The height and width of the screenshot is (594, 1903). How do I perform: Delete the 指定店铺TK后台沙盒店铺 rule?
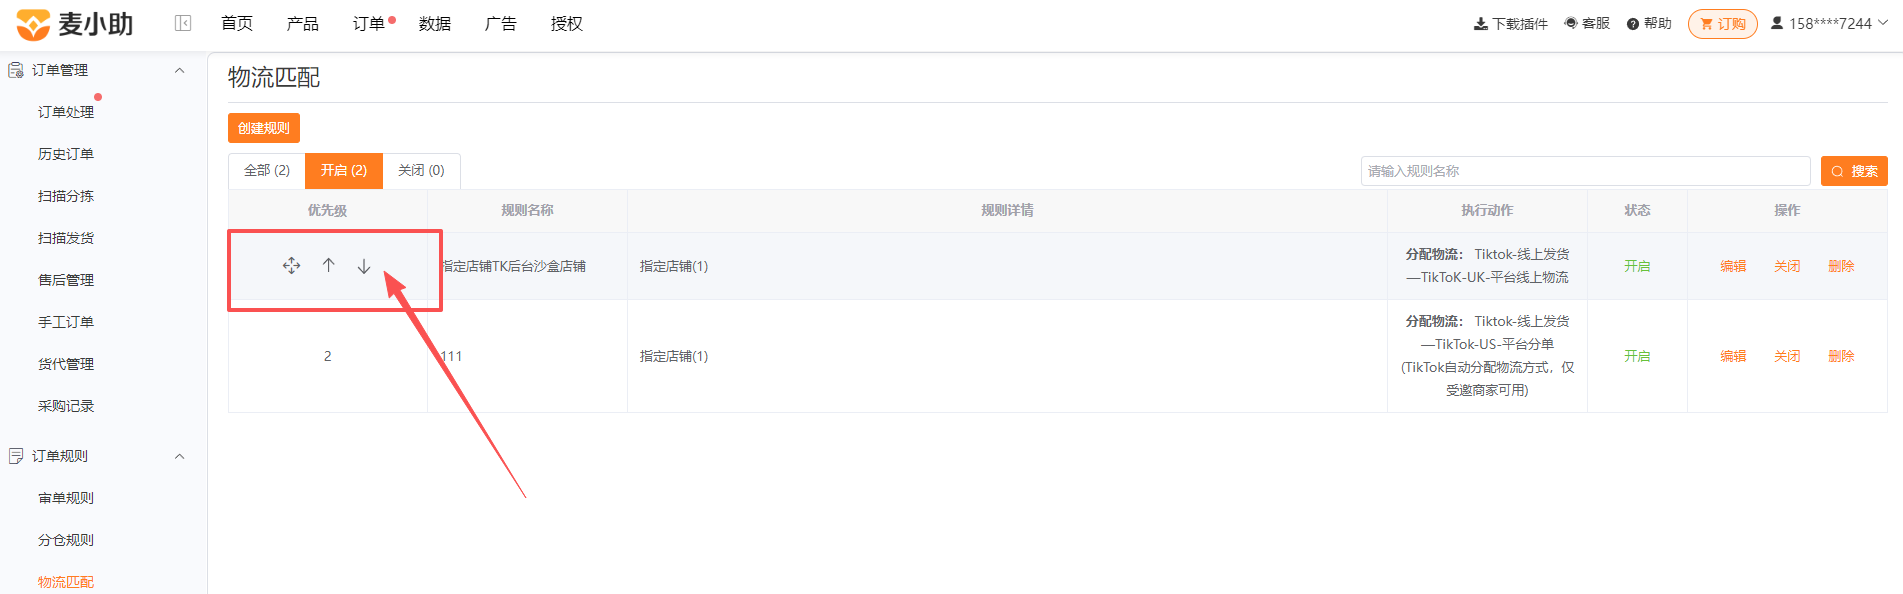tap(1841, 266)
